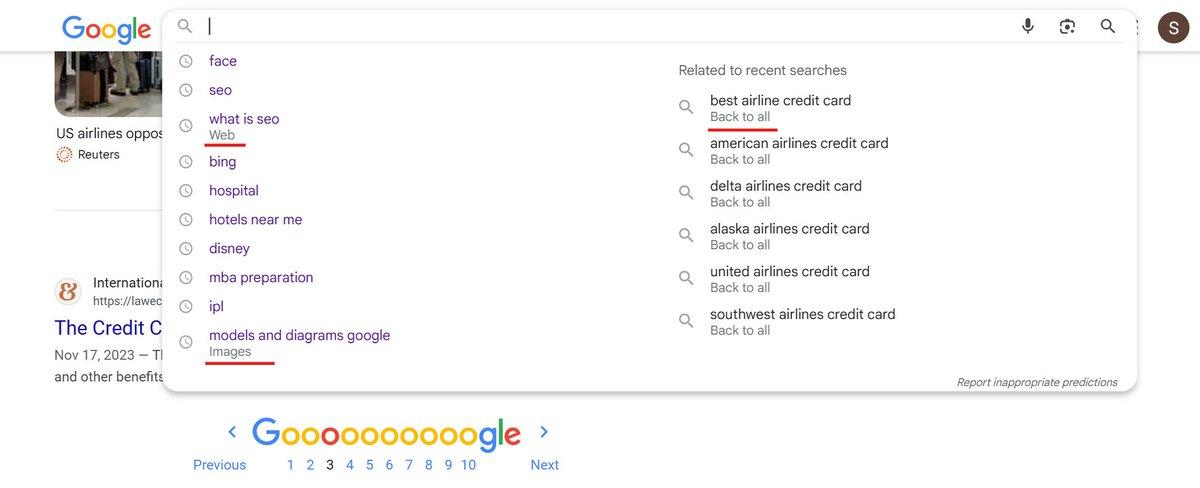The image size is (1200, 488).
Task: Go to previous page with the left chevron
Action: (232, 432)
